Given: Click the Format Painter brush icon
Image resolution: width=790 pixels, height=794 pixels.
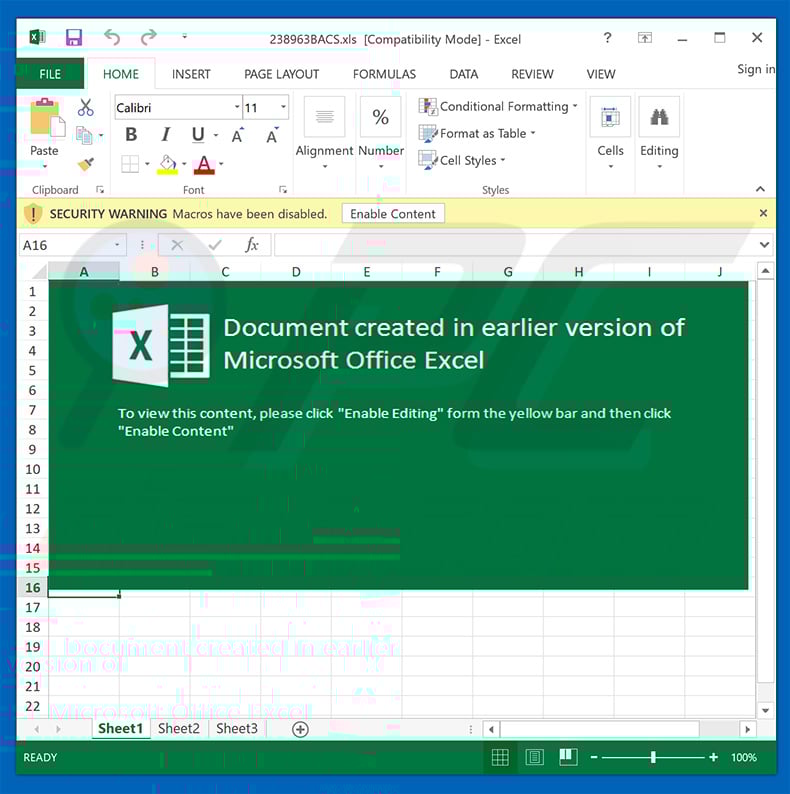Looking at the screenshot, I should (x=86, y=164).
